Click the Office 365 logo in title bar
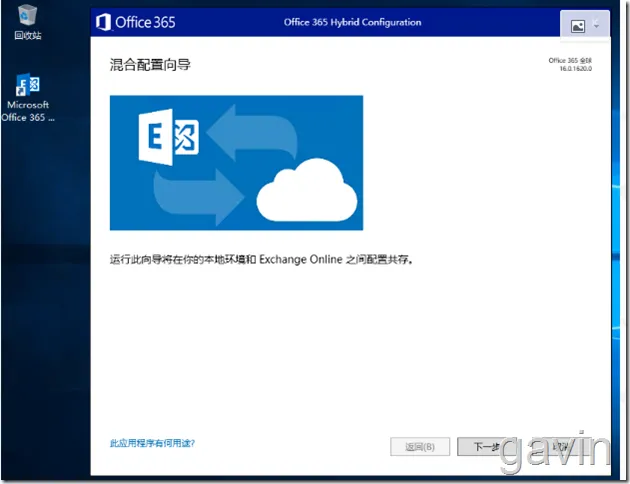 pyautogui.click(x=135, y=22)
